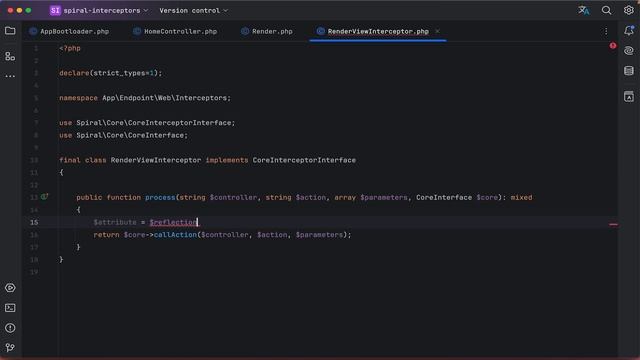Open the translate language icon
This screenshot has width=640, height=360.
pyautogui.click(x=584, y=10)
